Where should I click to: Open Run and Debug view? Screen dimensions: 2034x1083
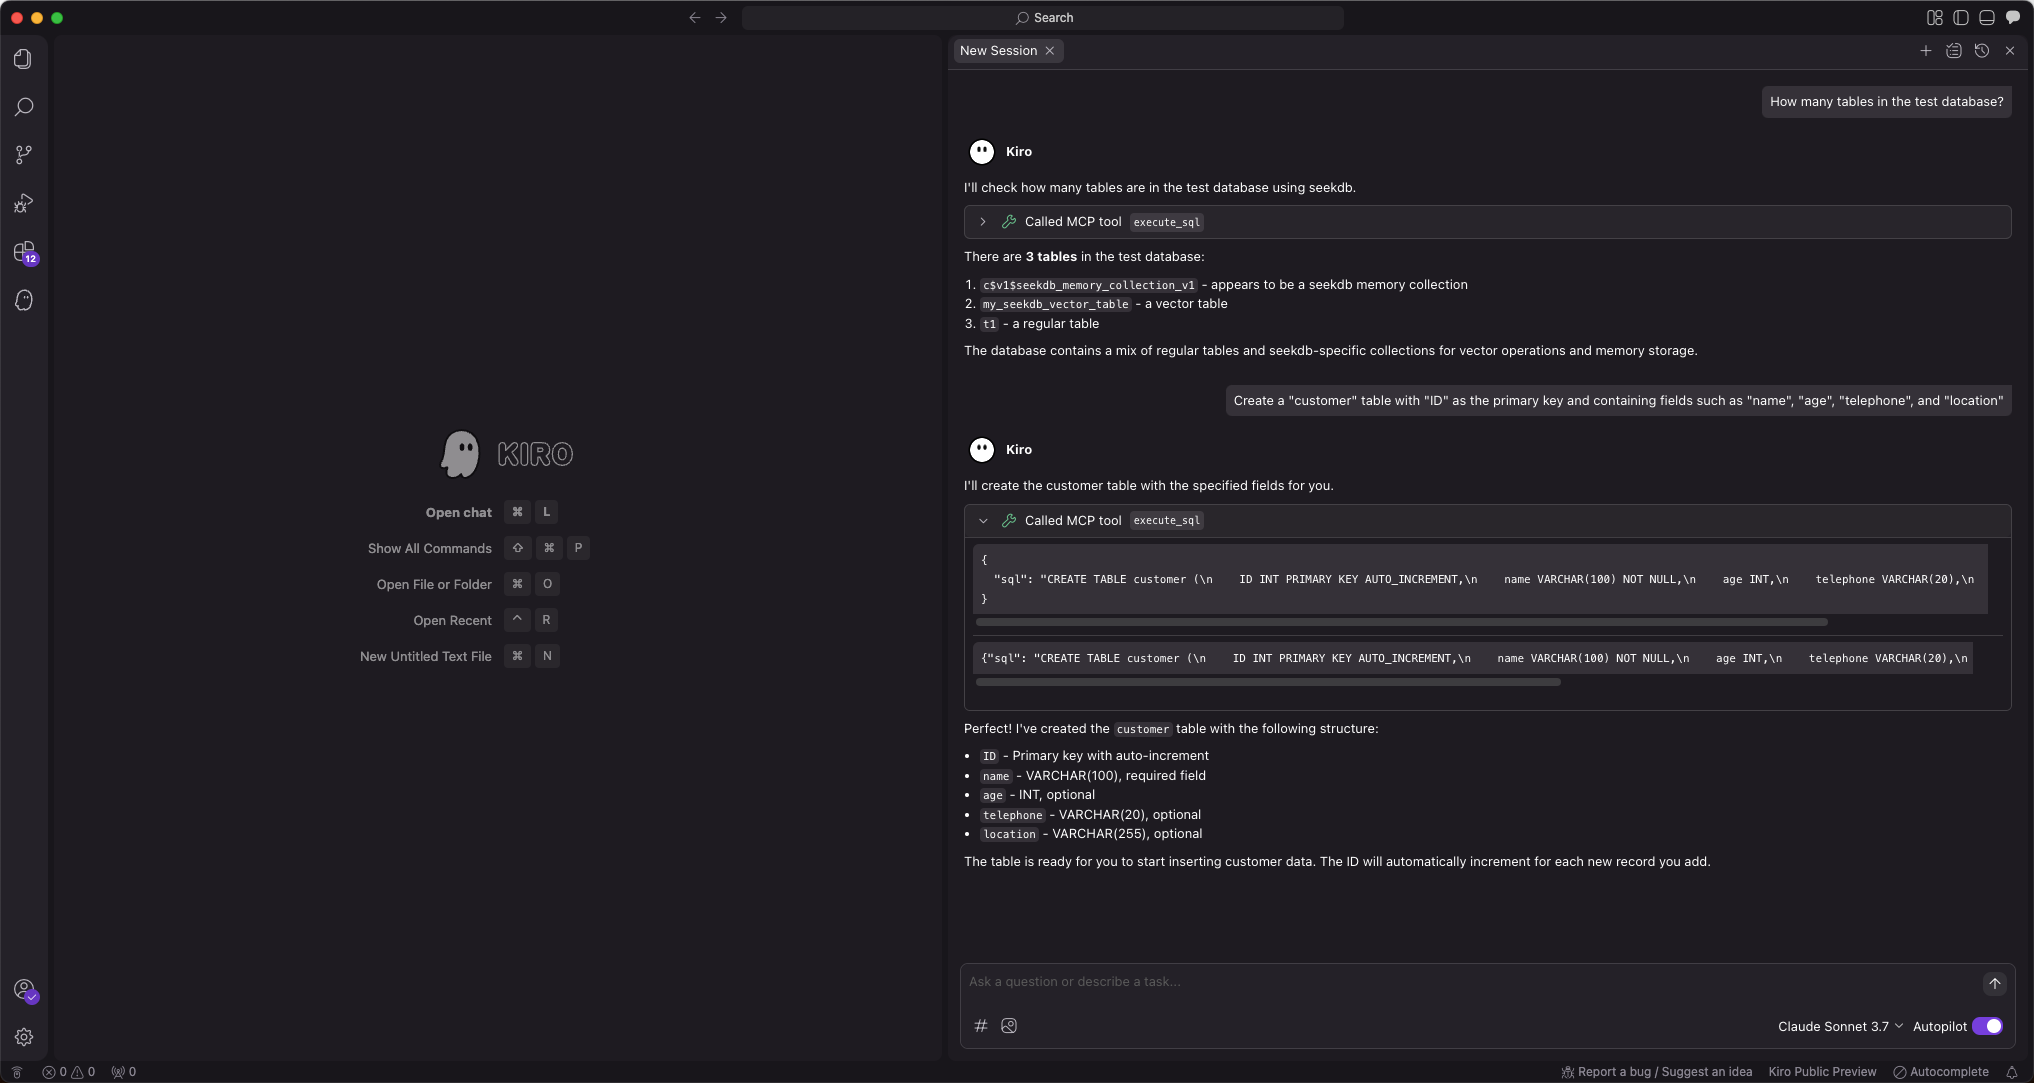[x=23, y=204]
